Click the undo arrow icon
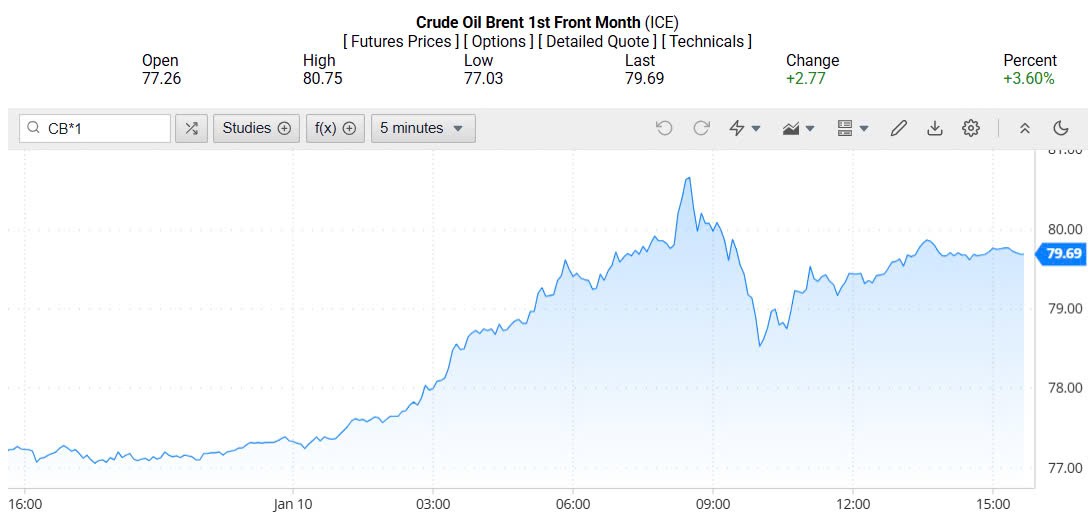 [664, 128]
